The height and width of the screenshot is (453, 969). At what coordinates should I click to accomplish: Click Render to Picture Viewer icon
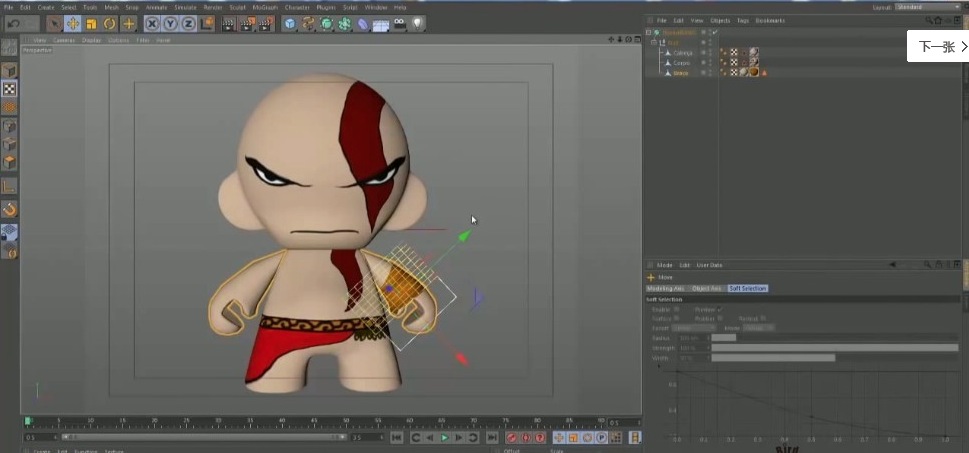pyautogui.click(x=247, y=24)
